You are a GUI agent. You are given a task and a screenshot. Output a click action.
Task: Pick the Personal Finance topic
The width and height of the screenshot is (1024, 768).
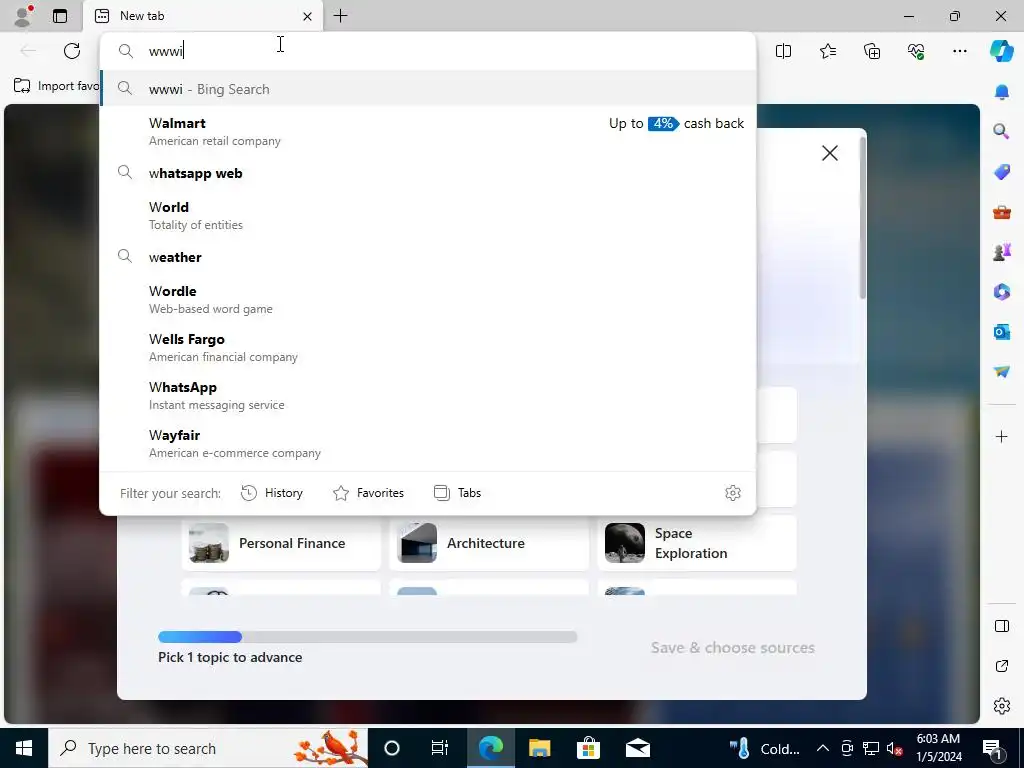point(281,543)
